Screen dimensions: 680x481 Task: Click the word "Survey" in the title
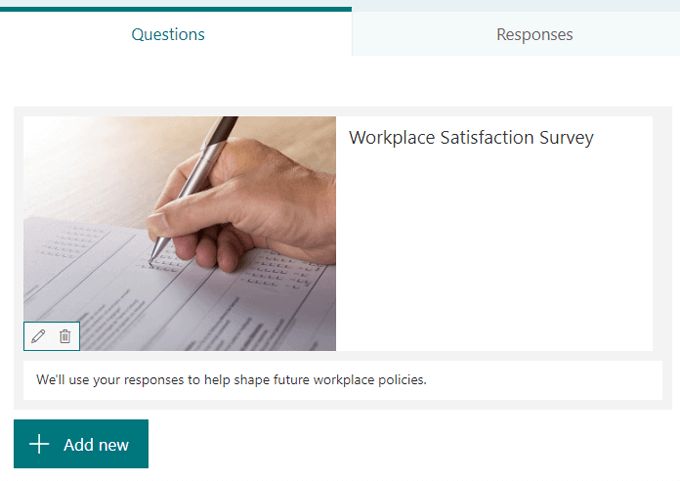pyautogui.click(x=561, y=138)
